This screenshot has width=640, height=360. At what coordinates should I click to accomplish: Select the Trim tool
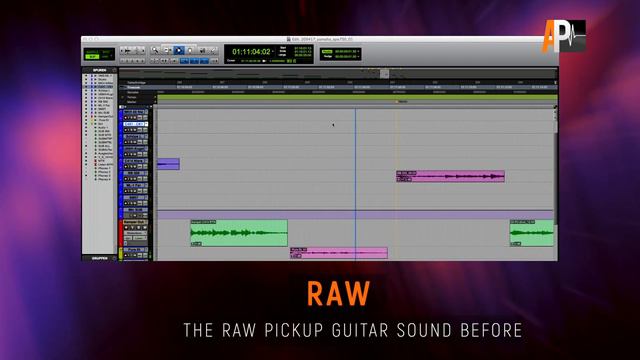pos(167,51)
